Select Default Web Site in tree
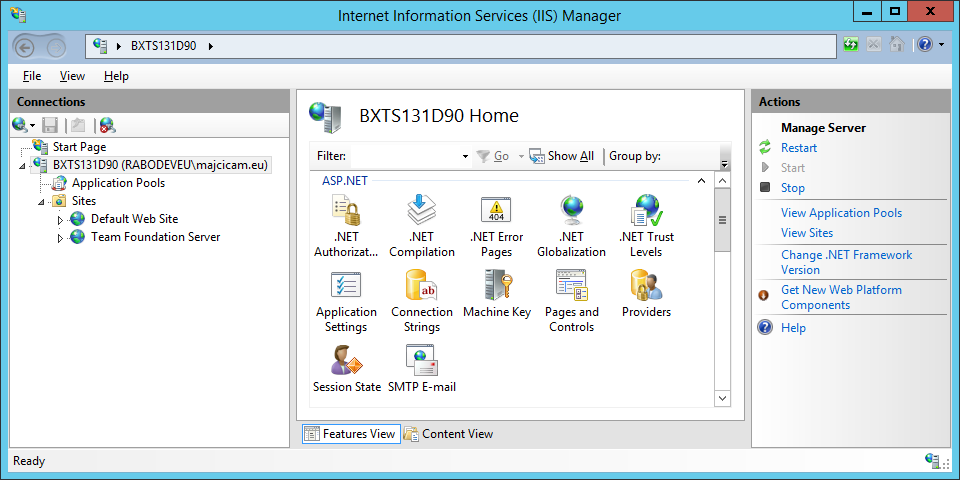960x480 pixels. (135, 219)
